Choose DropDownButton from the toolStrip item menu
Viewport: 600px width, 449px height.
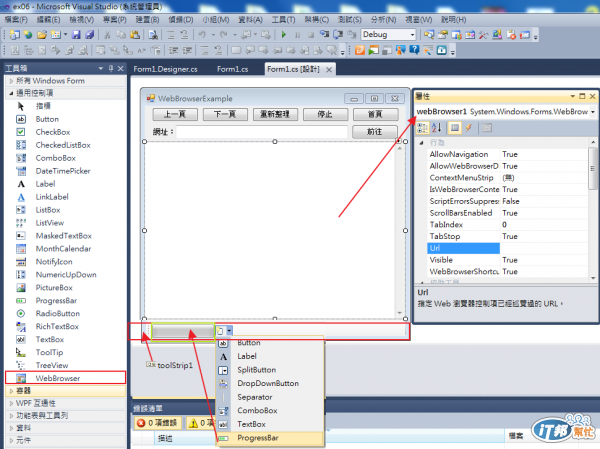[x=271, y=384]
